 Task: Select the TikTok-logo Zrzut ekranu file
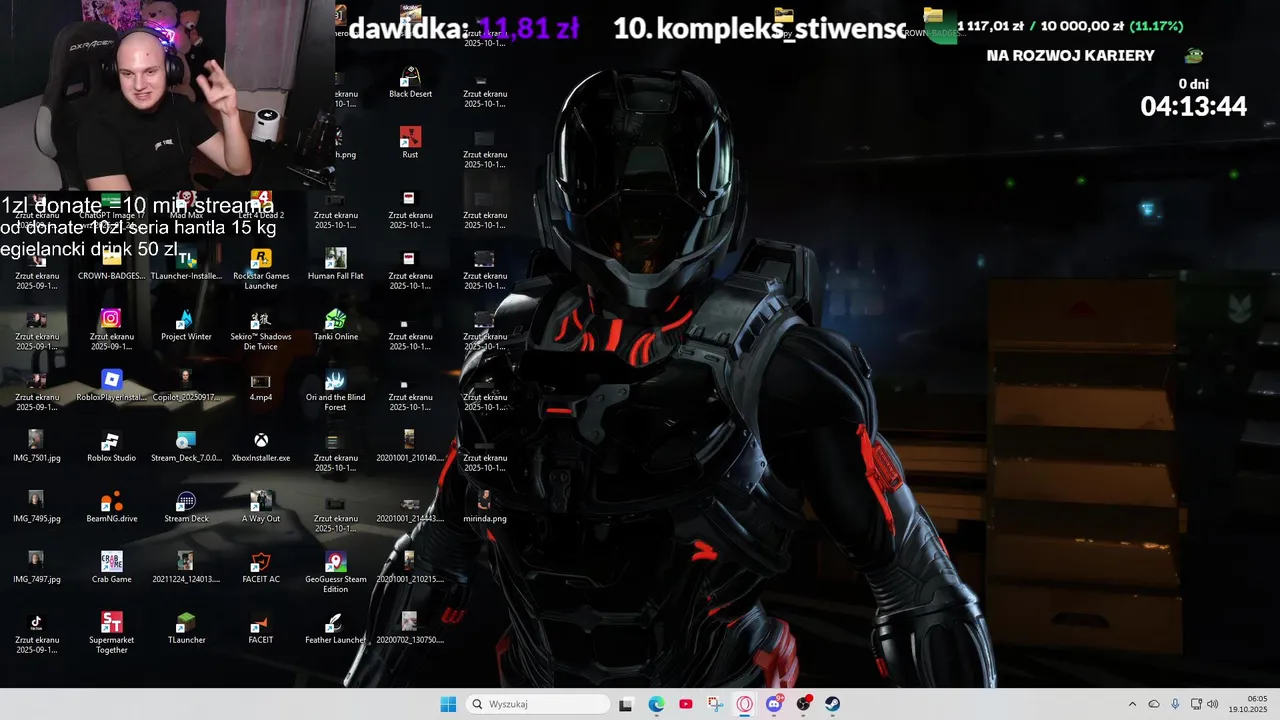[37, 634]
